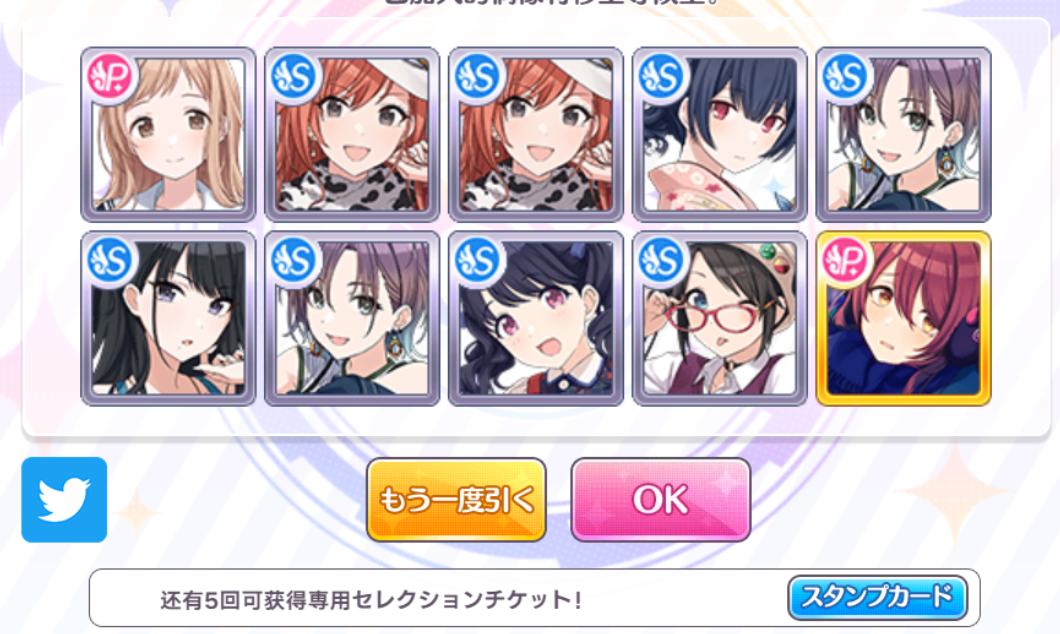Viewport: 1060px width, 634px height.
Task: Click the first orange-haired girl in cow print
Action: tap(352, 135)
